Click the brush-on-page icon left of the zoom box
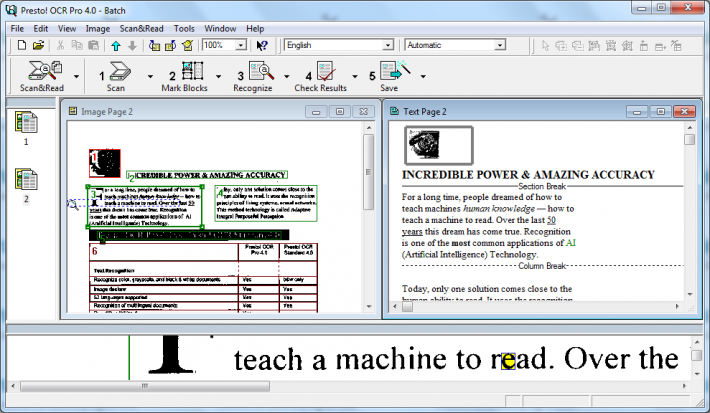710x413 pixels. coord(187,46)
